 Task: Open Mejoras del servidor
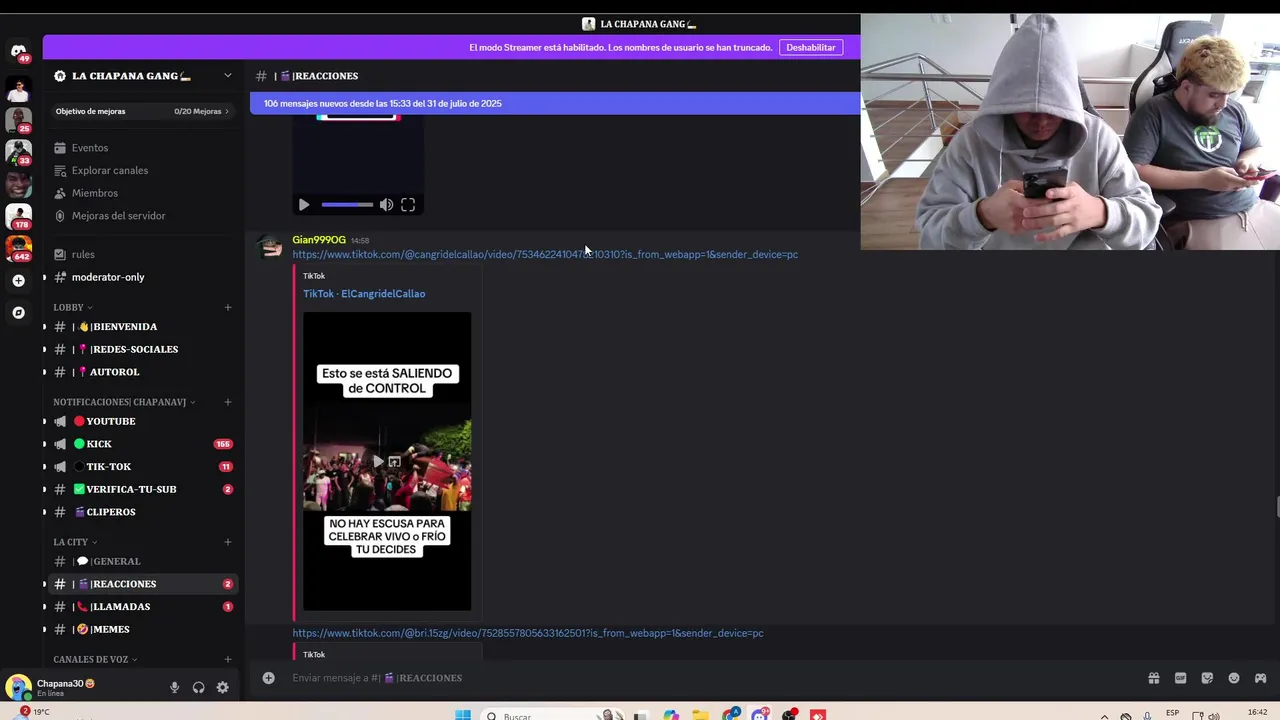tap(142, 216)
